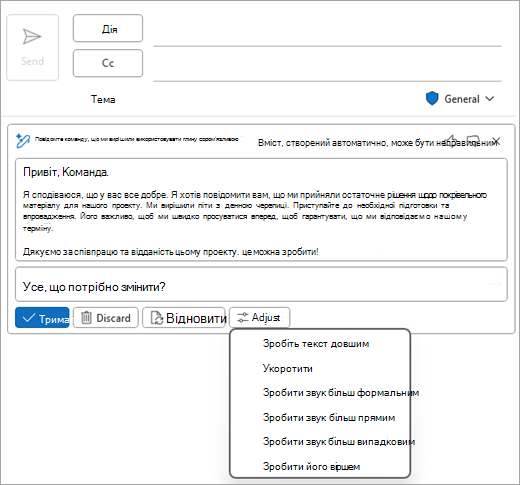Open the Дія recipient picker button
520x485 pixels.
coord(108,28)
